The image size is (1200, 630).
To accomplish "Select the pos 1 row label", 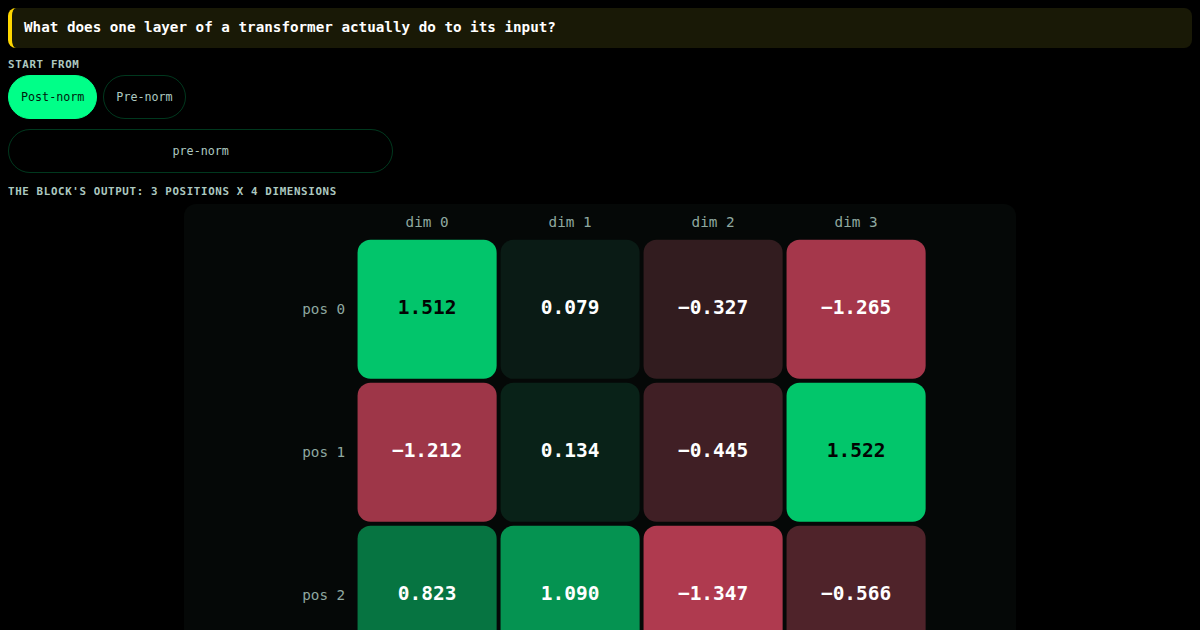I will 324,452.
